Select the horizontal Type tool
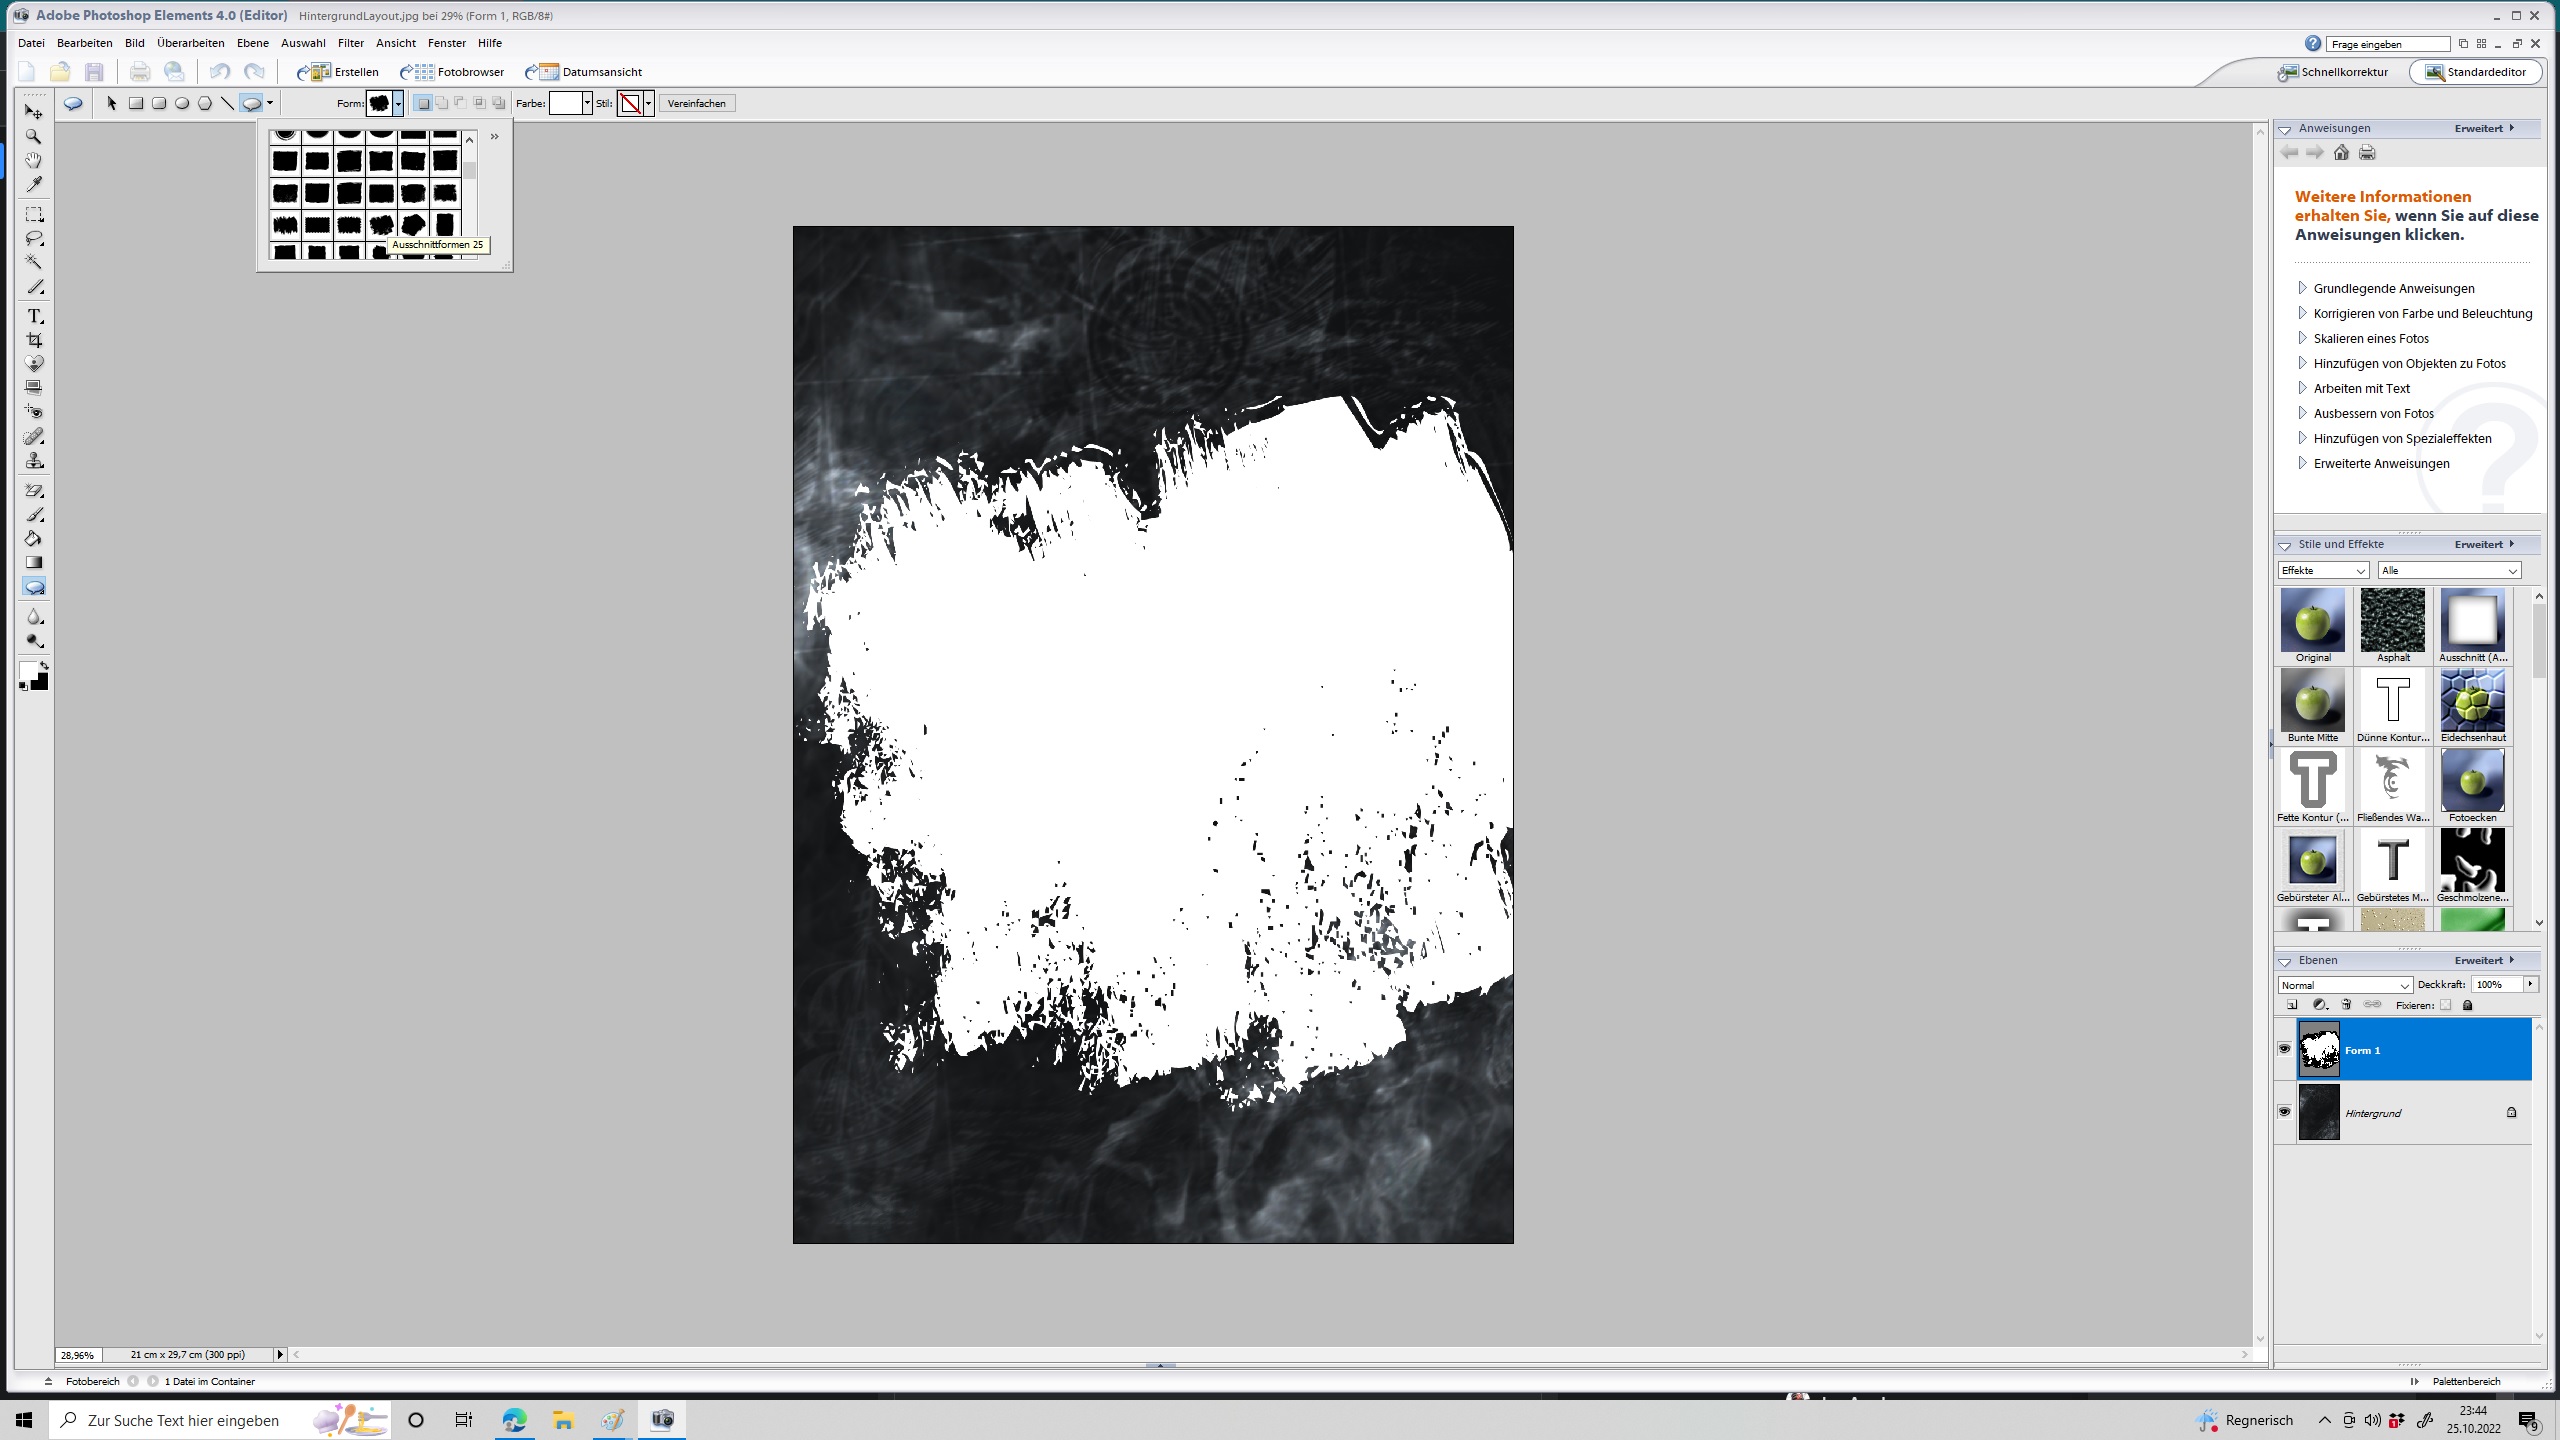Viewport: 2560px width, 1440px height. coord(34,316)
